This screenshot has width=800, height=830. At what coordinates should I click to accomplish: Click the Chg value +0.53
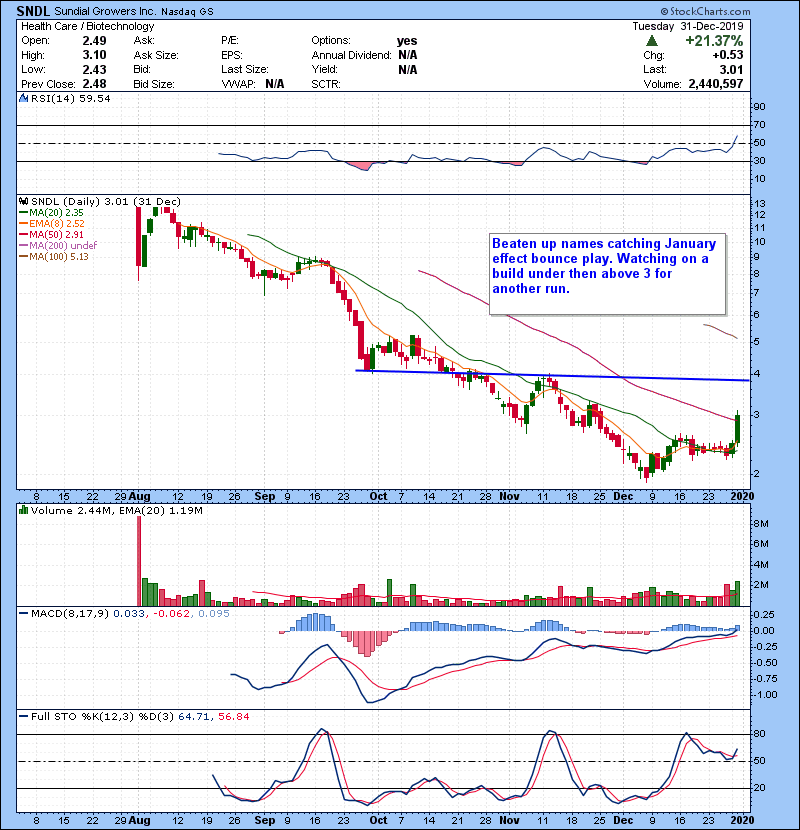[x=728, y=55]
